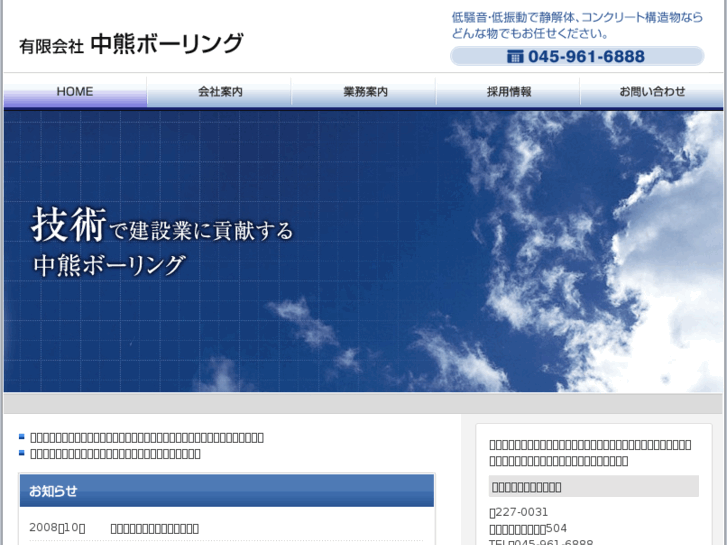Click the 045-961-6888 phone number banner
The height and width of the screenshot is (545, 727).
point(577,56)
